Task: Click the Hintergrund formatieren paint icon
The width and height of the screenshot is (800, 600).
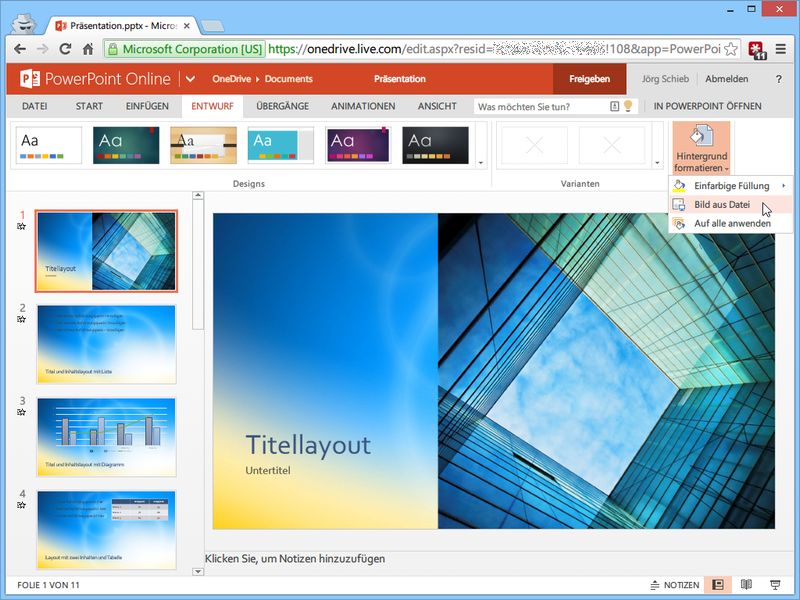Action: 701,136
